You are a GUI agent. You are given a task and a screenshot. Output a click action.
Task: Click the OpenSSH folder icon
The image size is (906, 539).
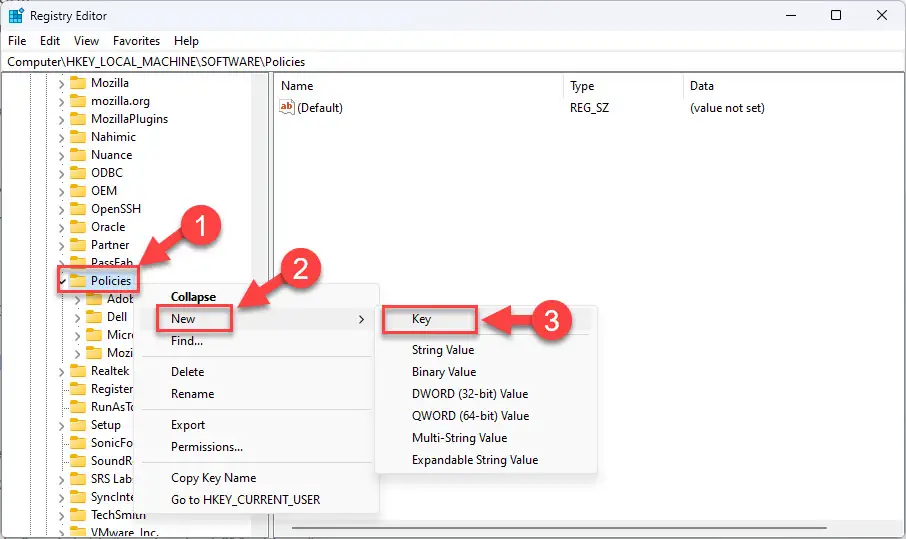pyautogui.click(x=77, y=209)
